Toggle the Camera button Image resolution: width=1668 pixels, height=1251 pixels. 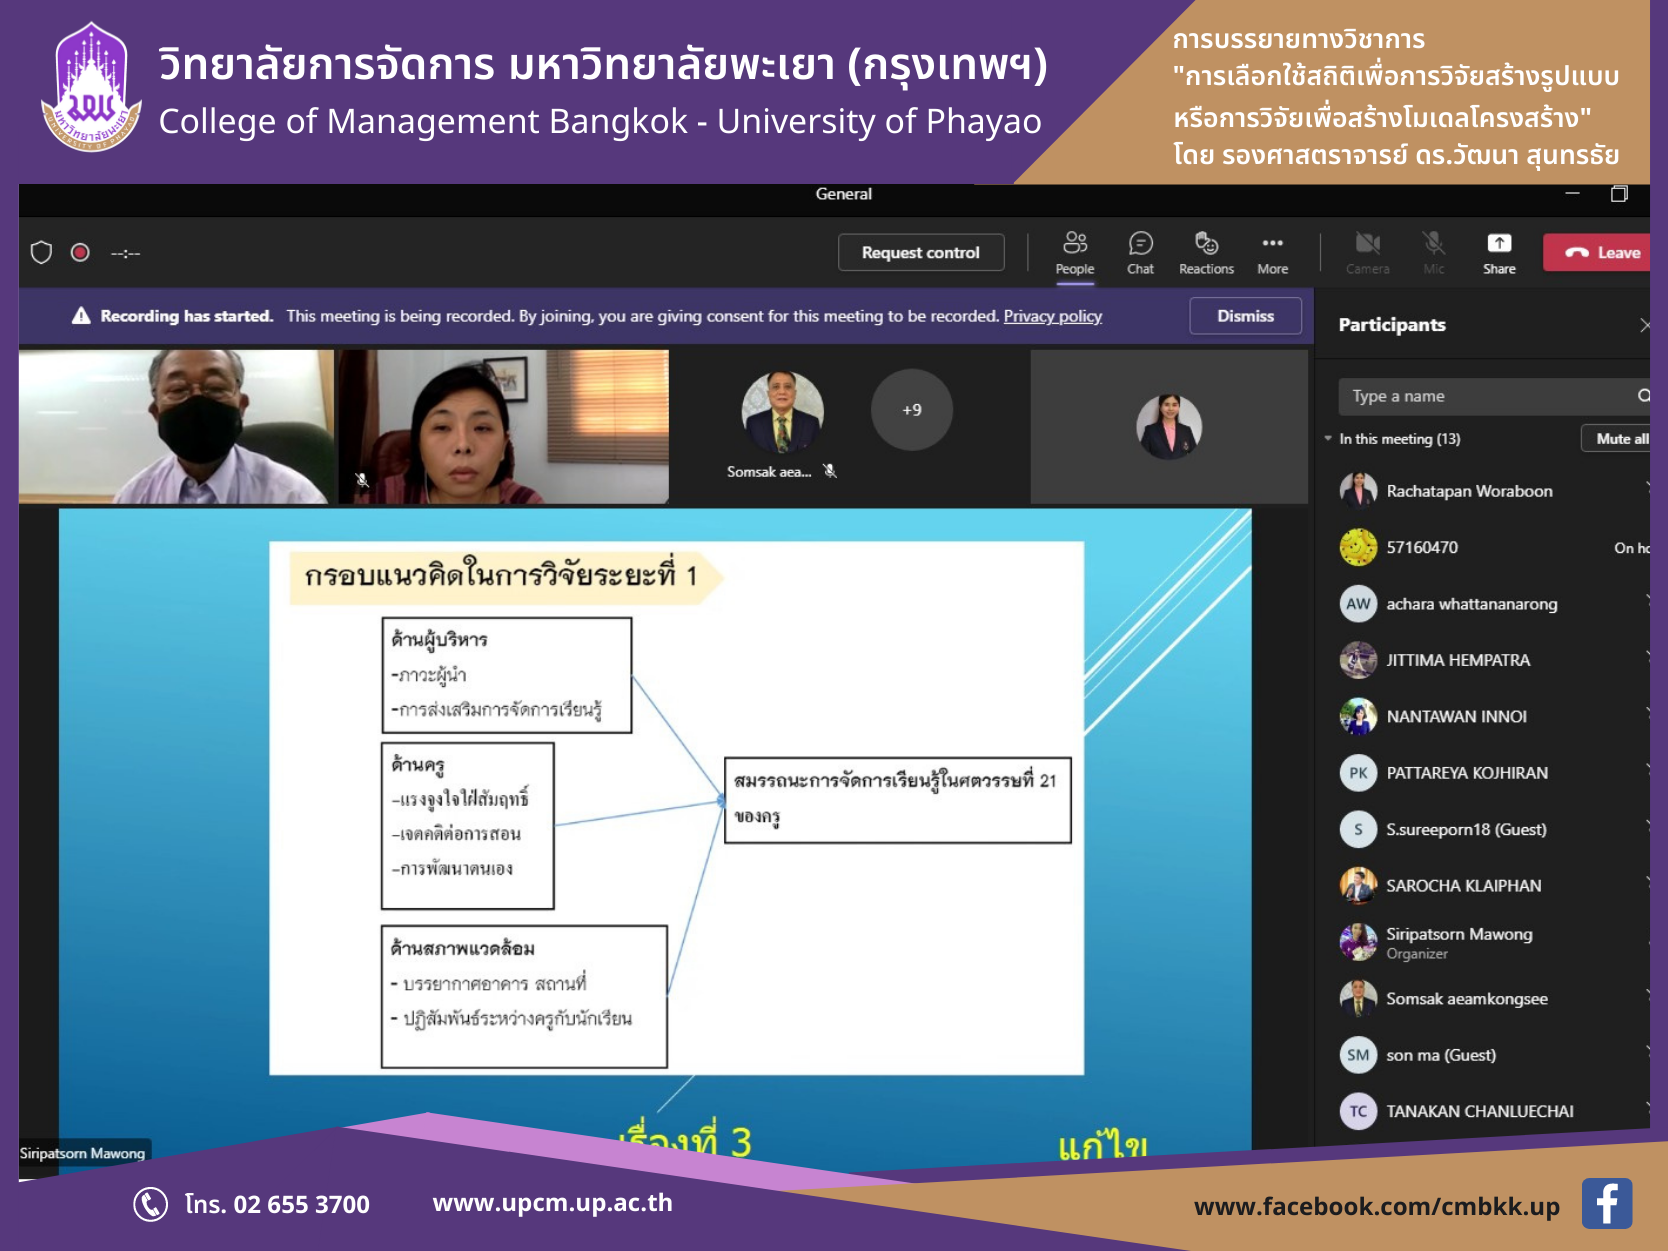click(1367, 253)
